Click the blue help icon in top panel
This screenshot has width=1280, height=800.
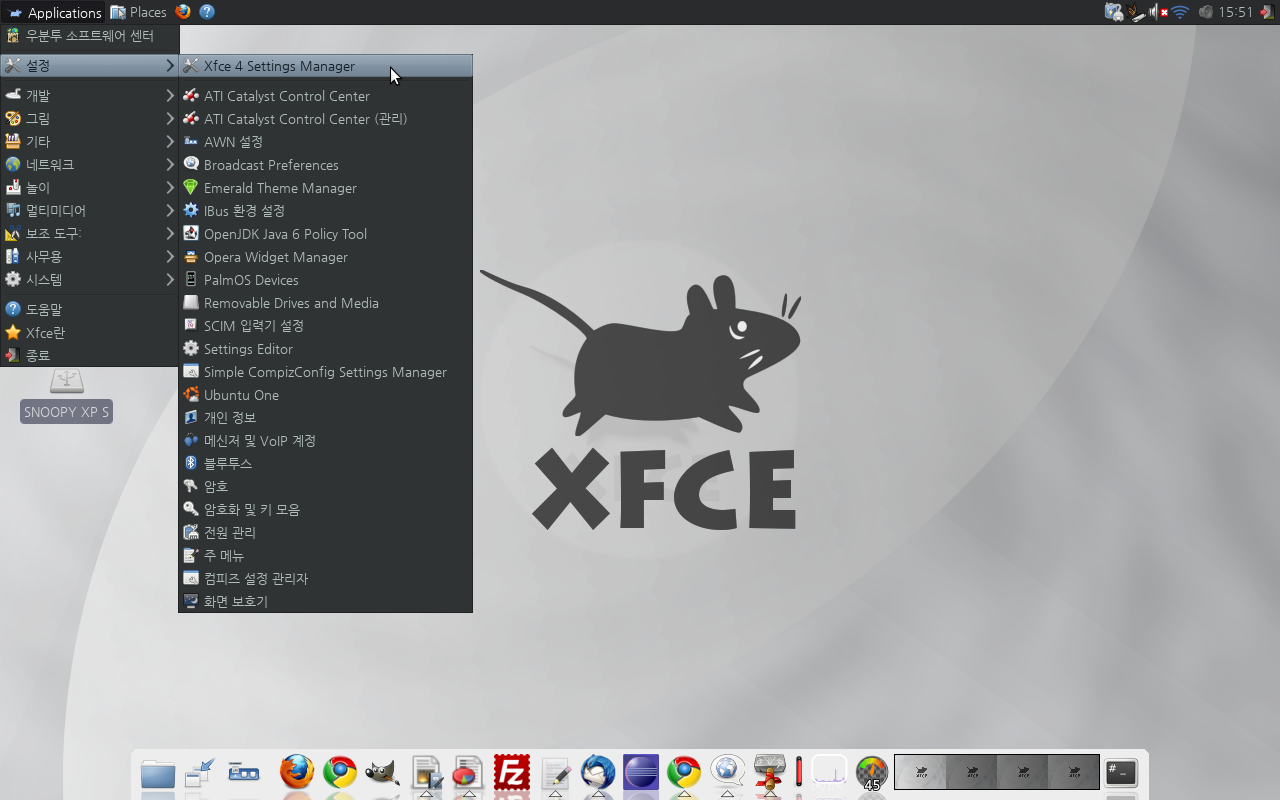click(207, 12)
